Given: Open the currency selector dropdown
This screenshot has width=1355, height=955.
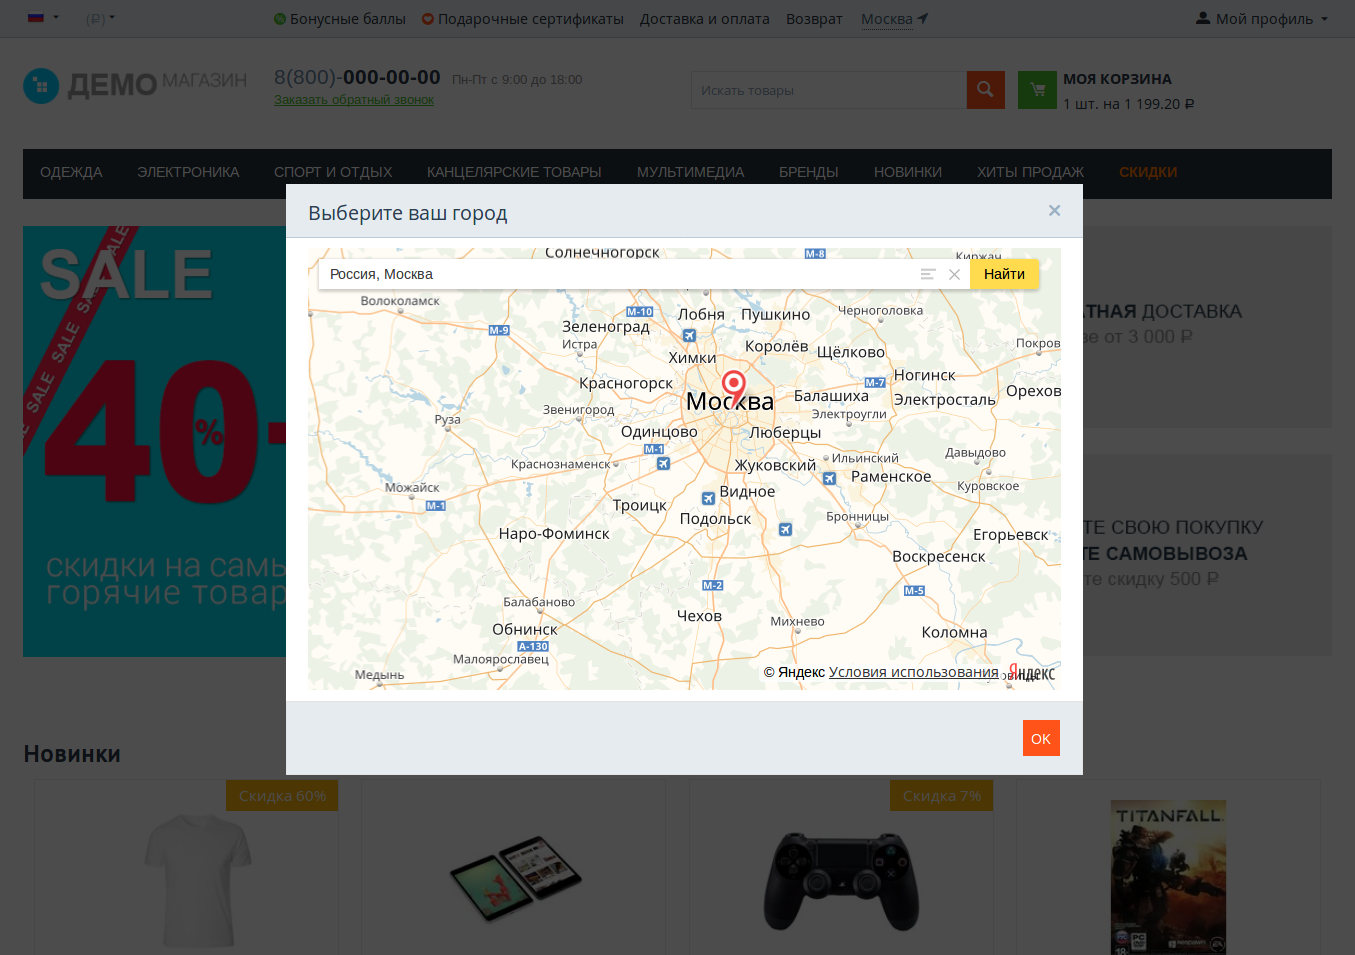Looking at the screenshot, I should (100, 18).
